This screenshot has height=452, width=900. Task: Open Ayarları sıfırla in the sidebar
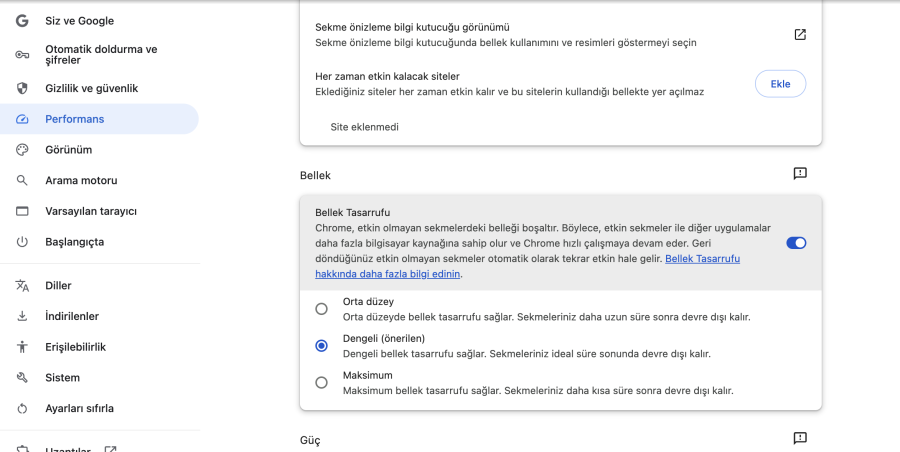(79, 409)
